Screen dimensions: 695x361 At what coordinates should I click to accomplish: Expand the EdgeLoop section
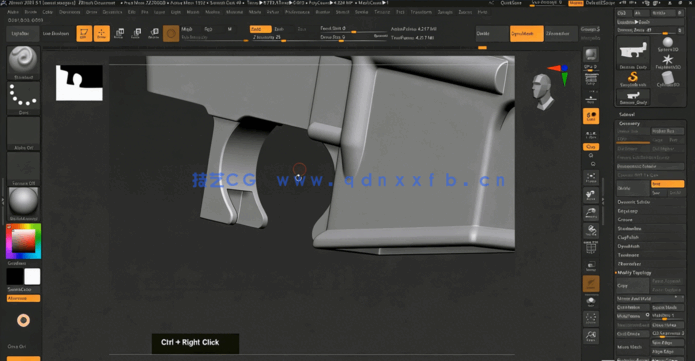point(628,211)
